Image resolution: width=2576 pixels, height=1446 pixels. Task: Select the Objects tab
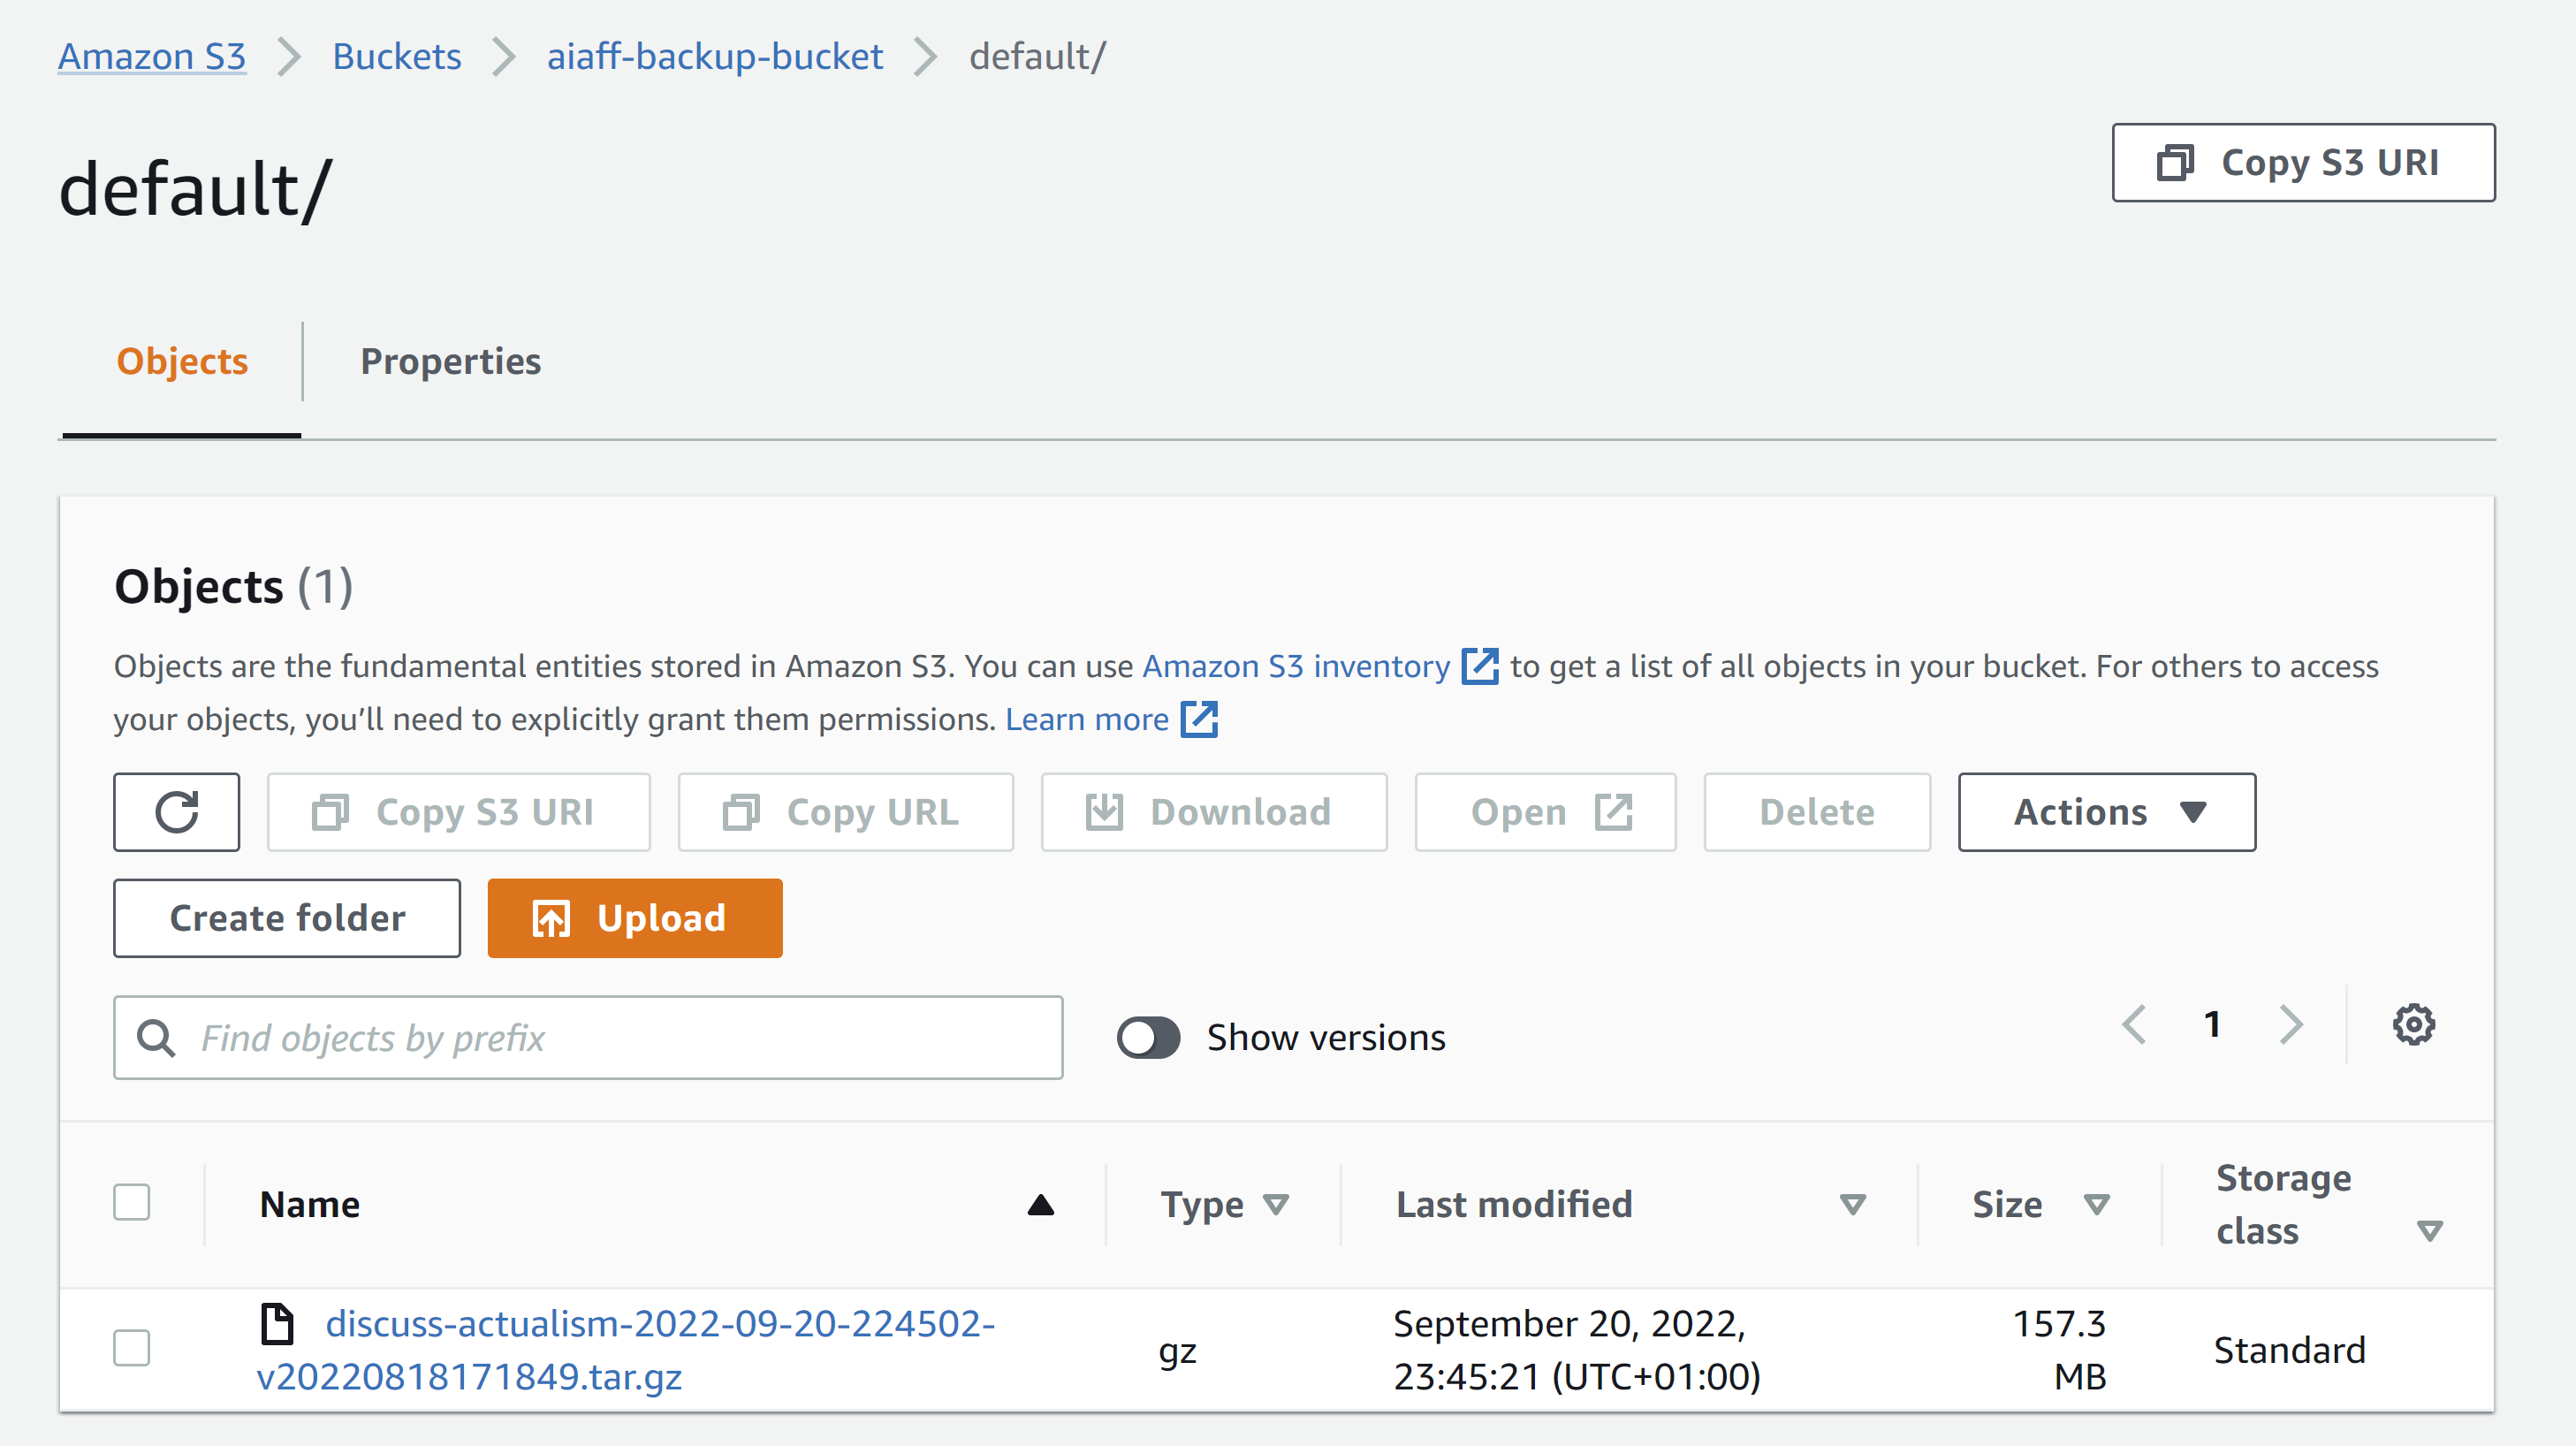click(182, 361)
